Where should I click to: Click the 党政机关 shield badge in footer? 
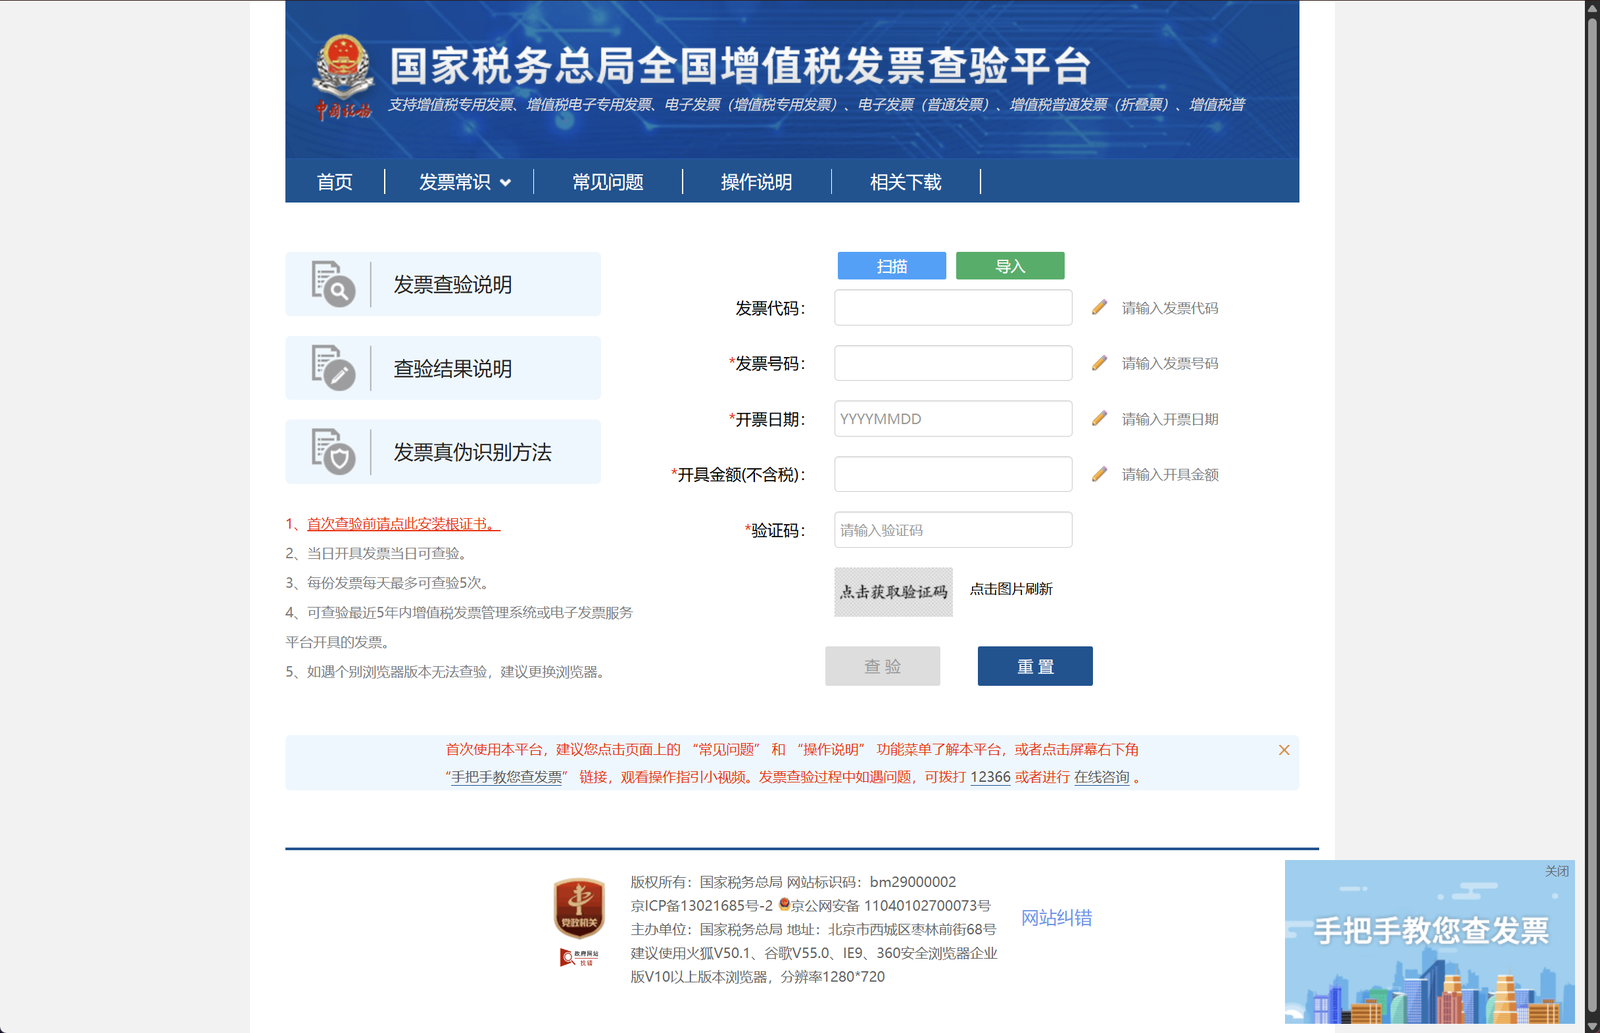tap(579, 908)
